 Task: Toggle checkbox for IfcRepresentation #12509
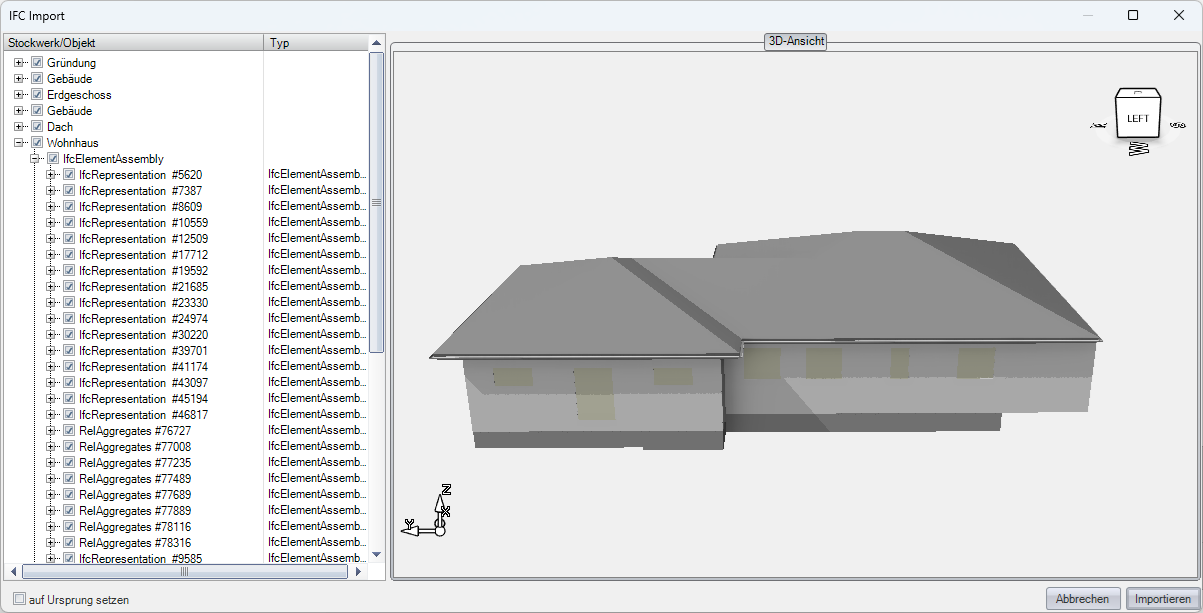(x=69, y=239)
